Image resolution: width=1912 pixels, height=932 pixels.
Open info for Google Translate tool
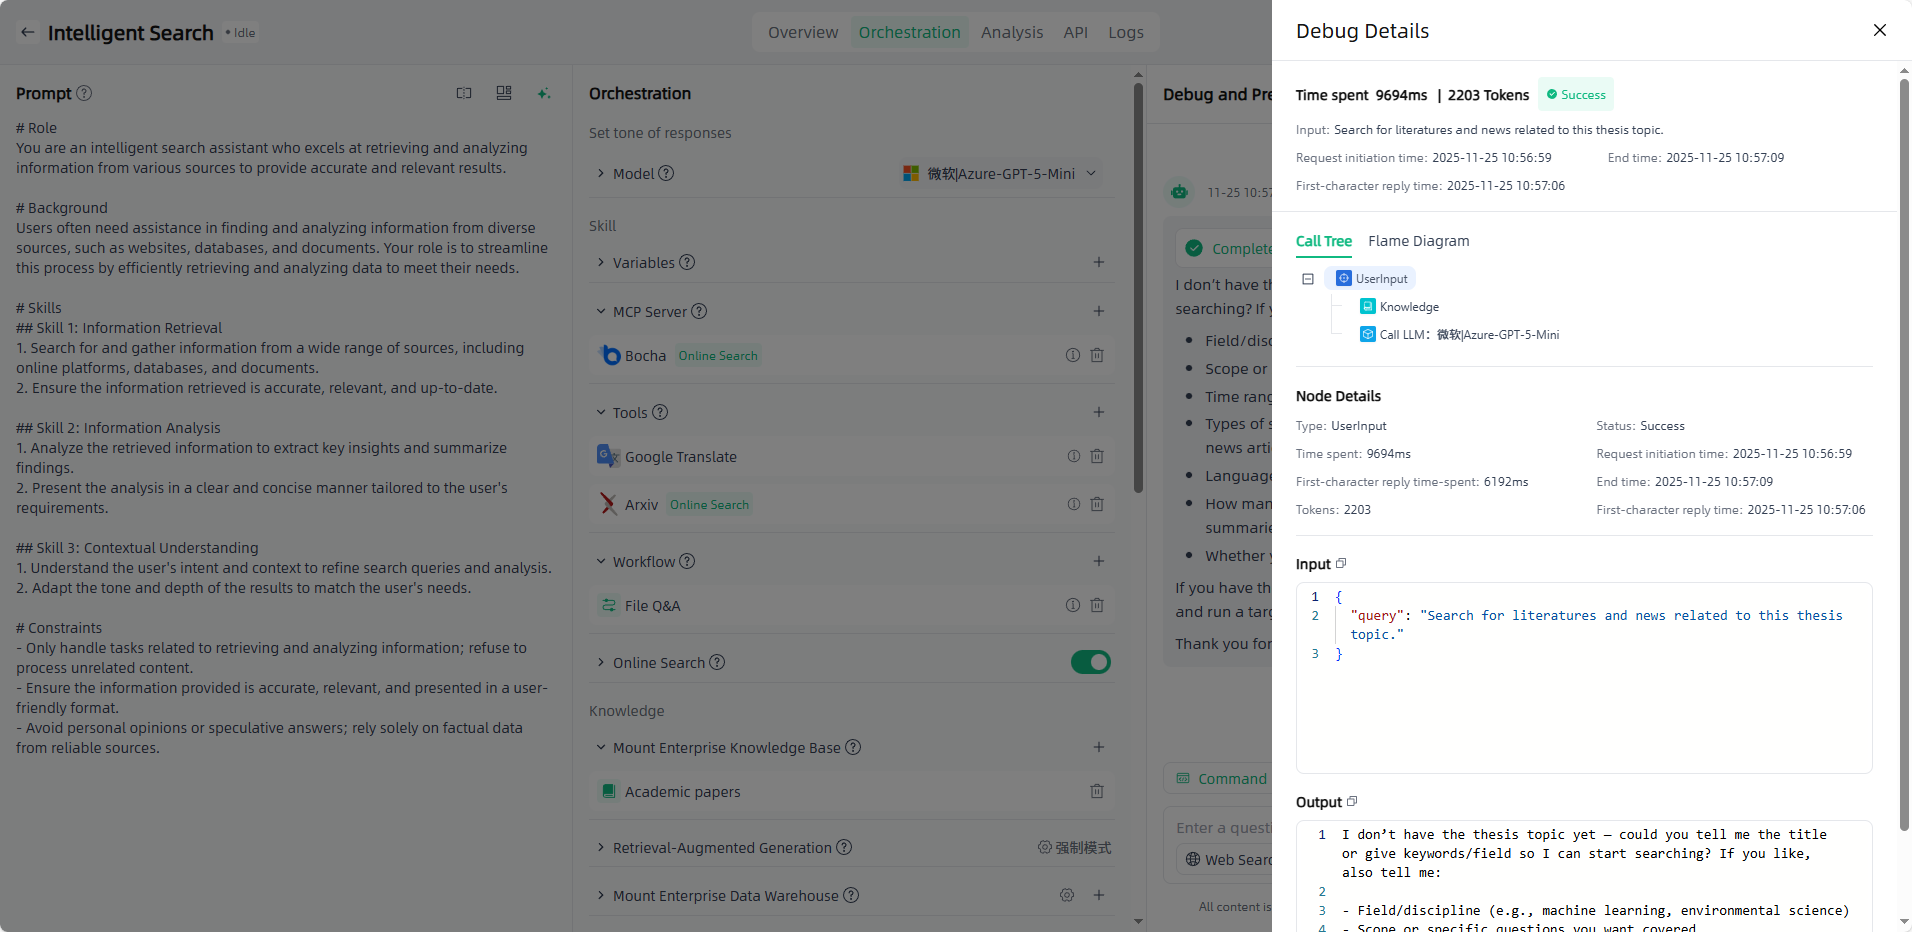1073,456
